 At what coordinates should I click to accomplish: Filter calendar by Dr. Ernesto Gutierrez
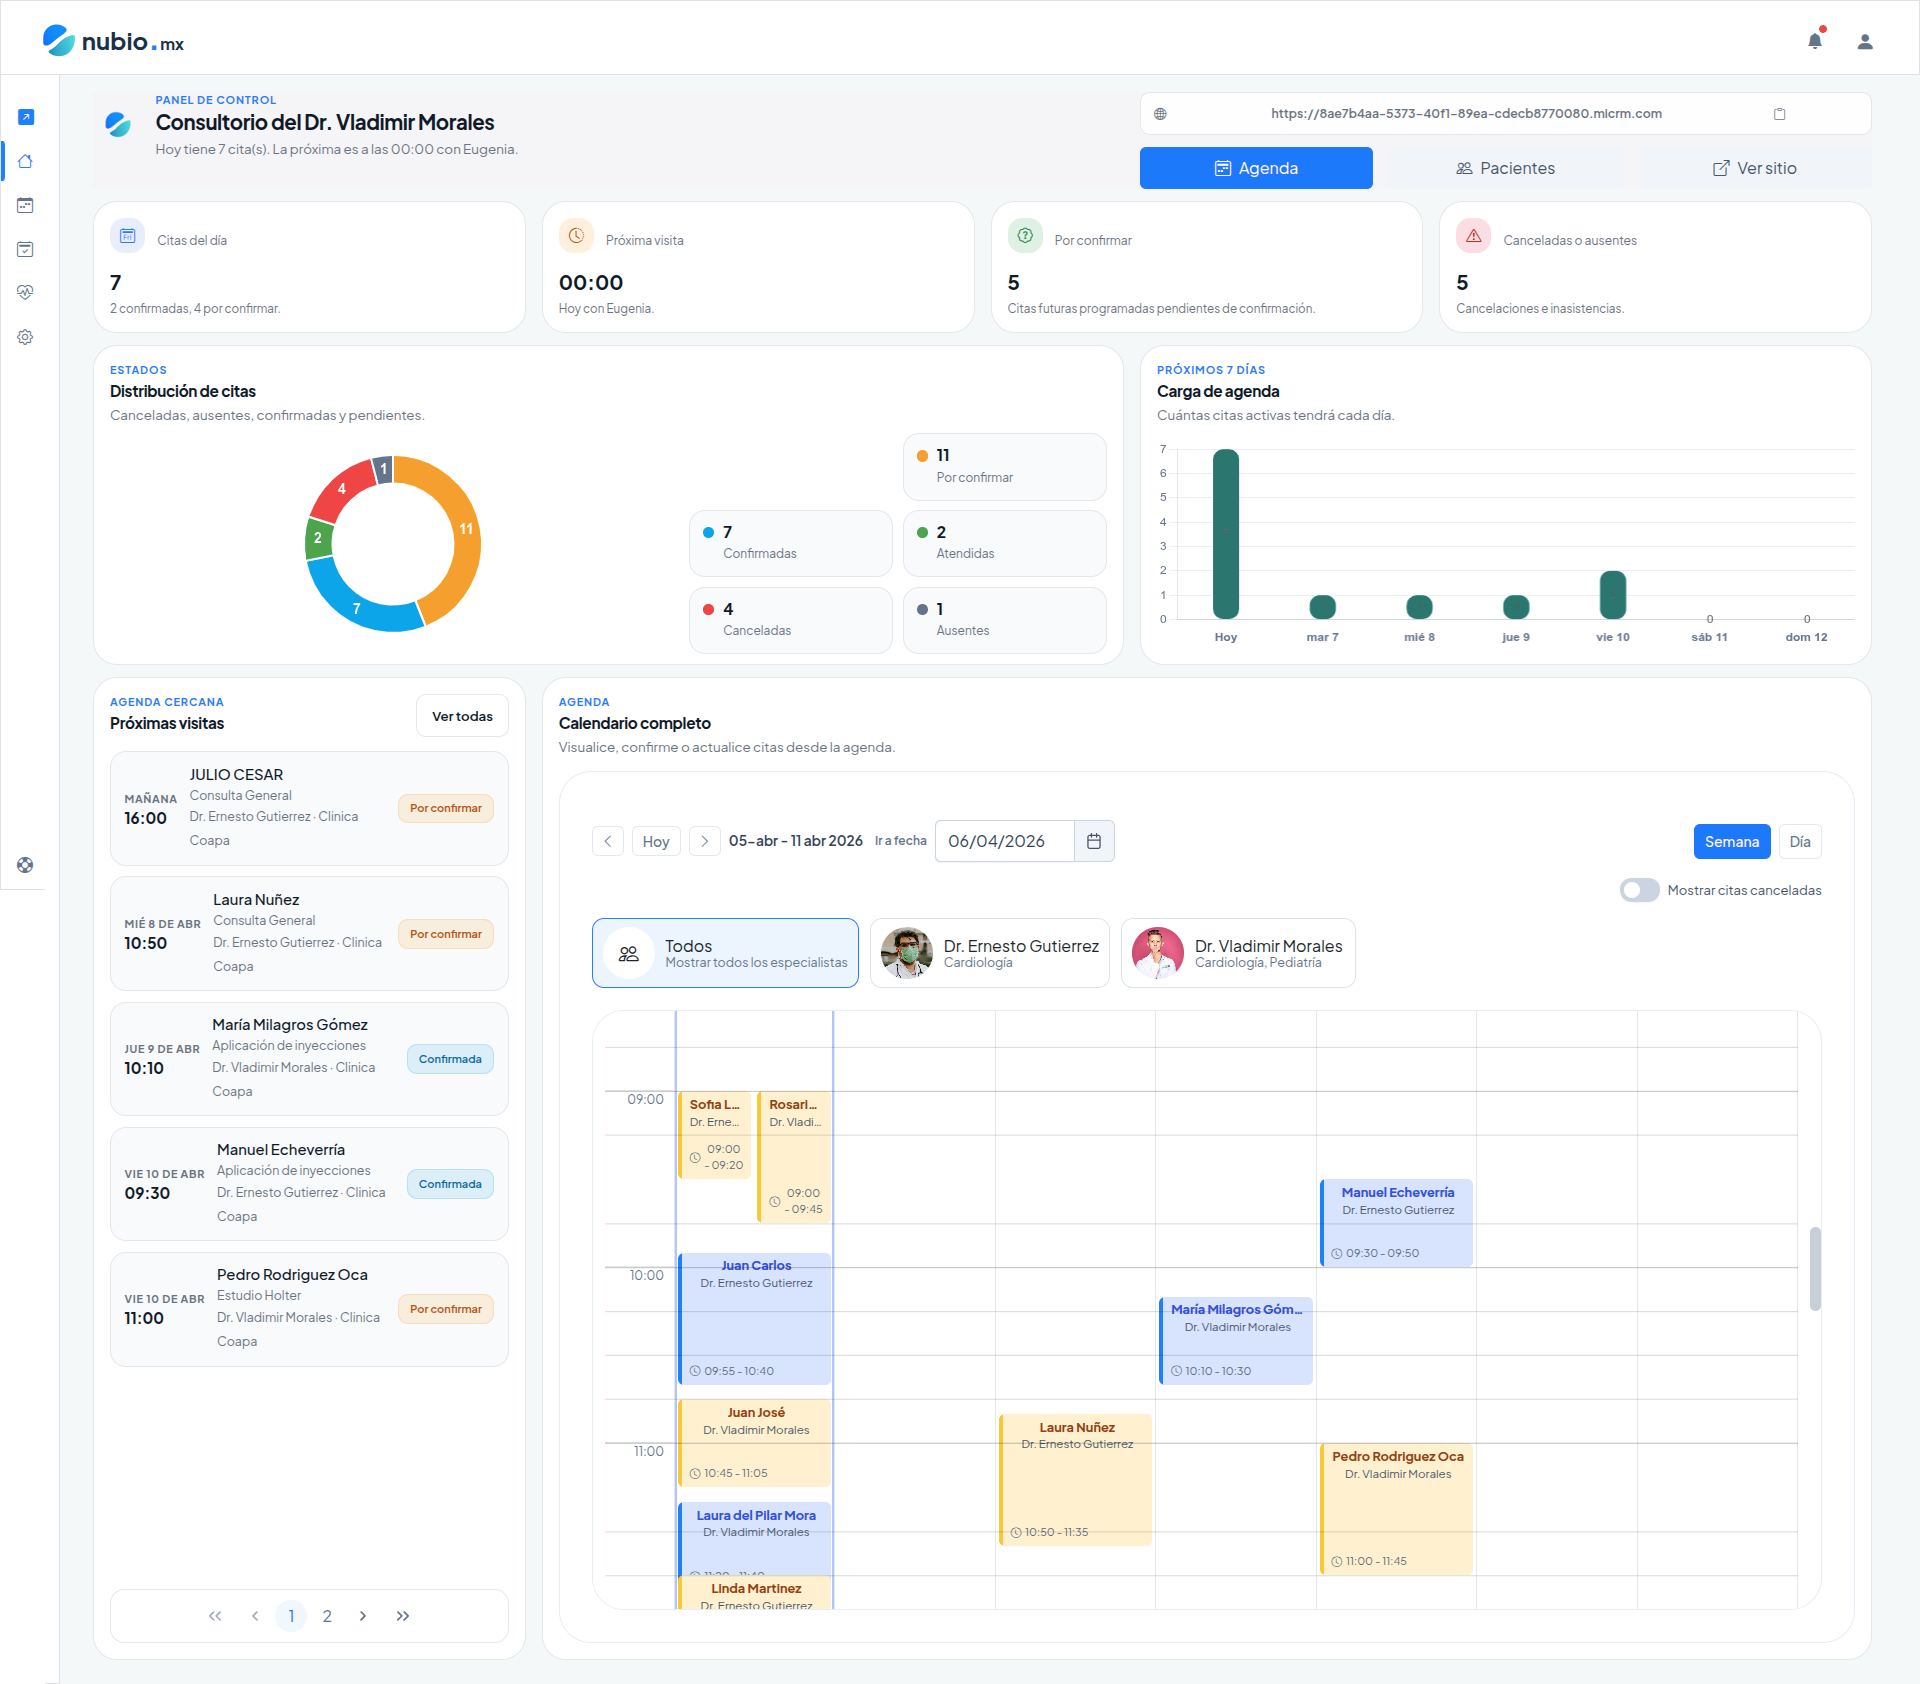point(989,953)
